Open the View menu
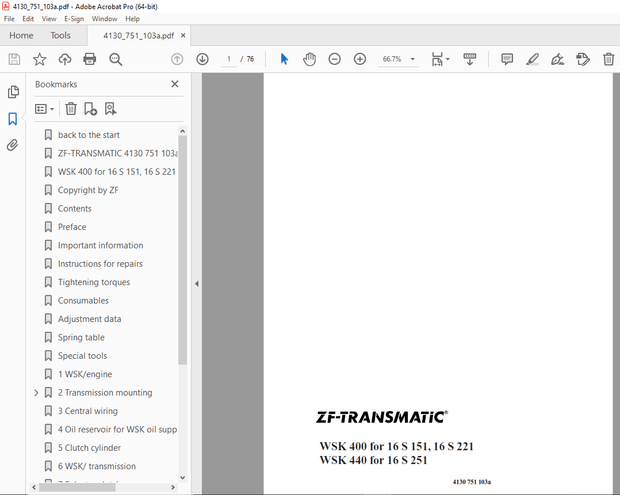Image resolution: width=620 pixels, height=495 pixels. pyautogui.click(x=49, y=19)
